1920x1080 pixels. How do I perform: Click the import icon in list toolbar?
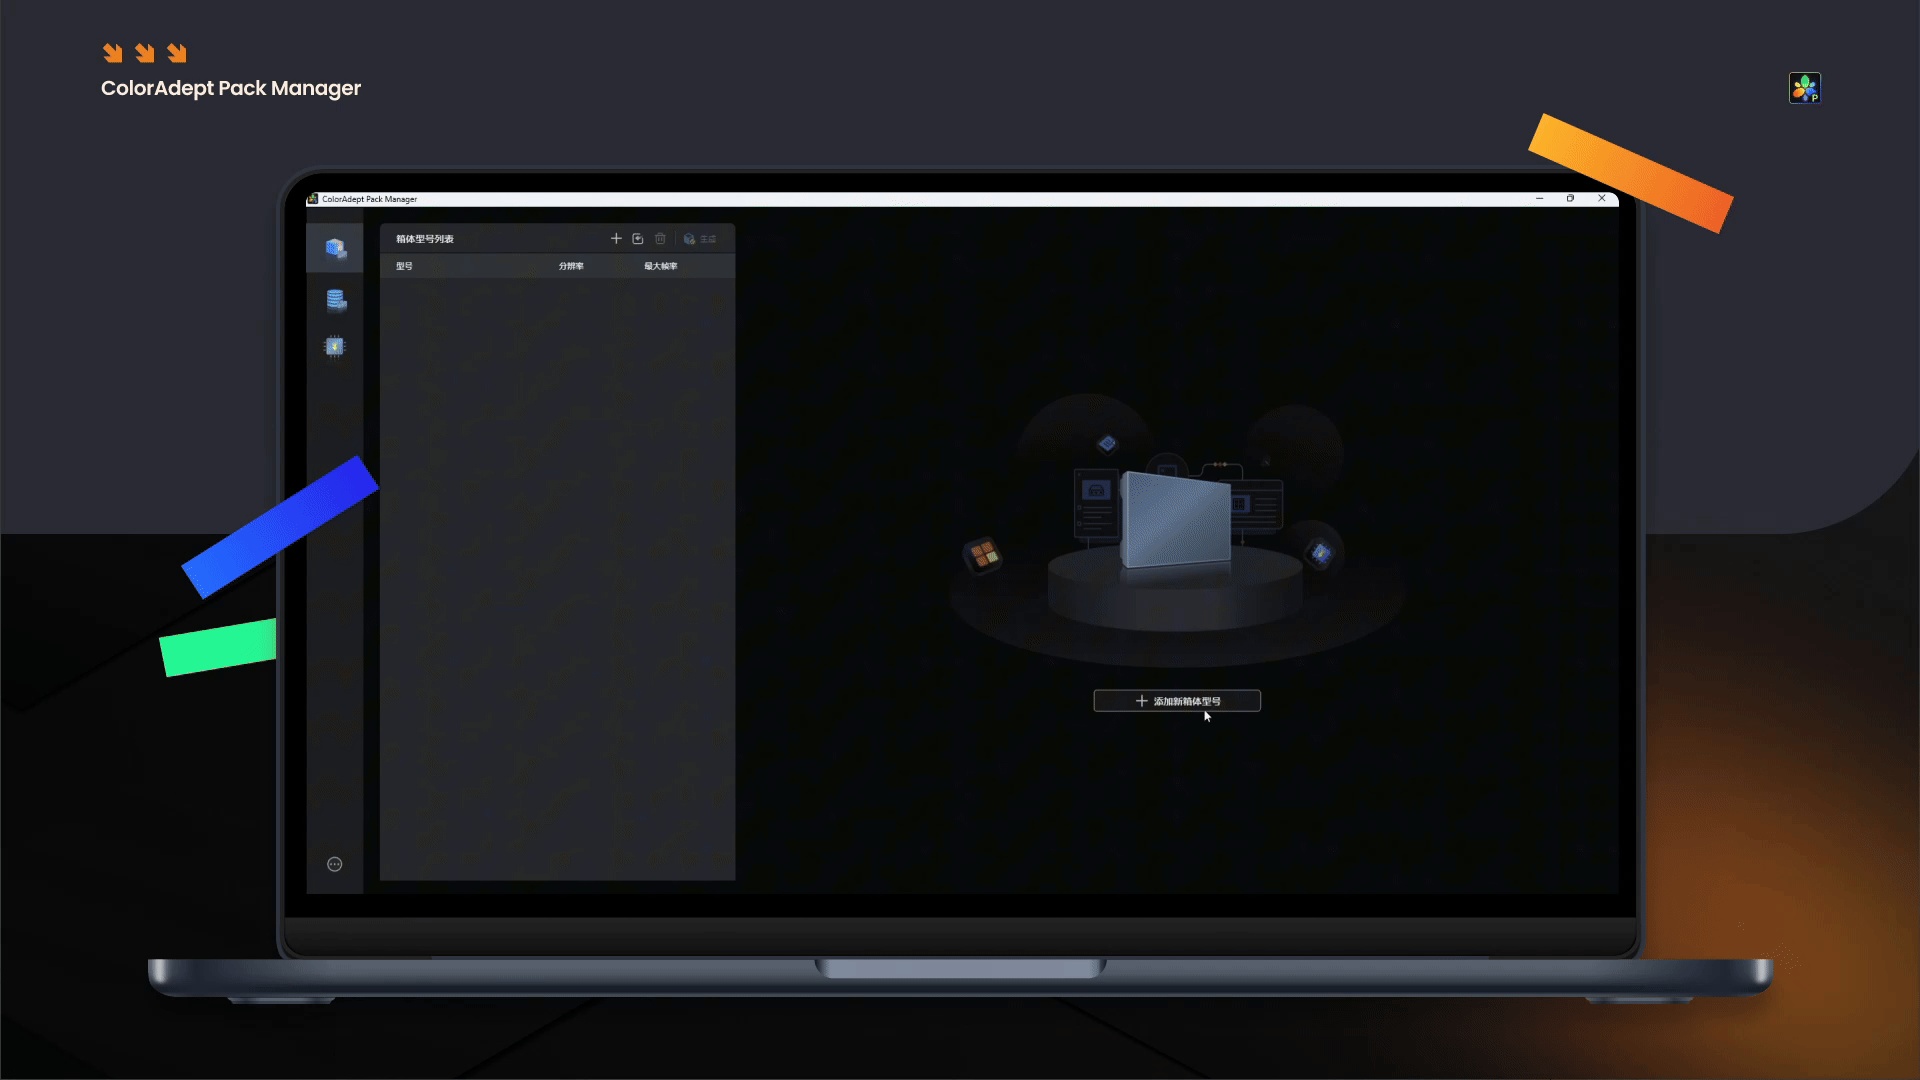click(x=638, y=239)
